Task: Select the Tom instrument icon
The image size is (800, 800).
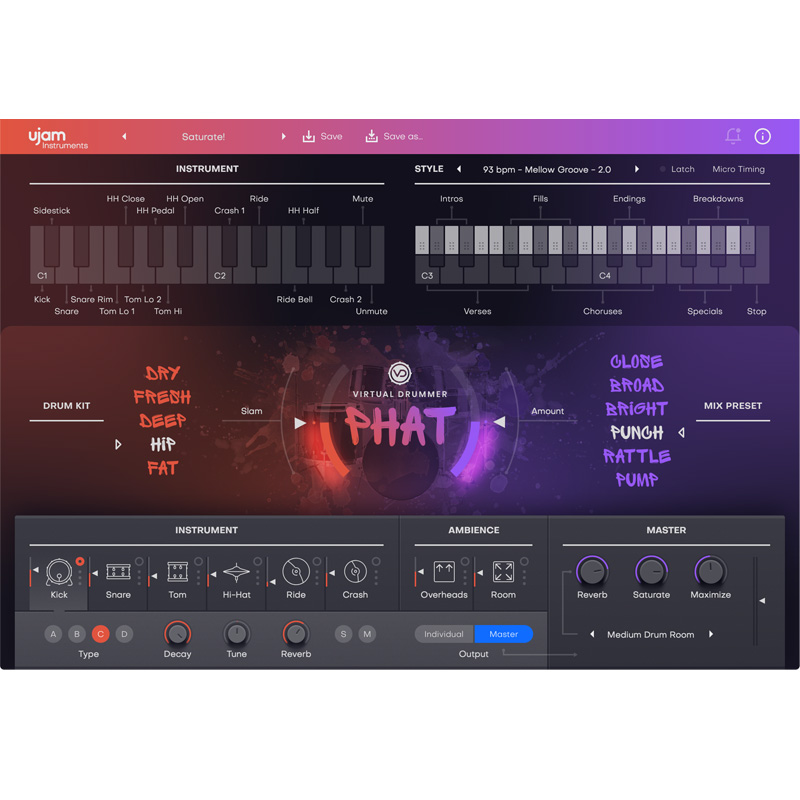Action: click(x=178, y=571)
